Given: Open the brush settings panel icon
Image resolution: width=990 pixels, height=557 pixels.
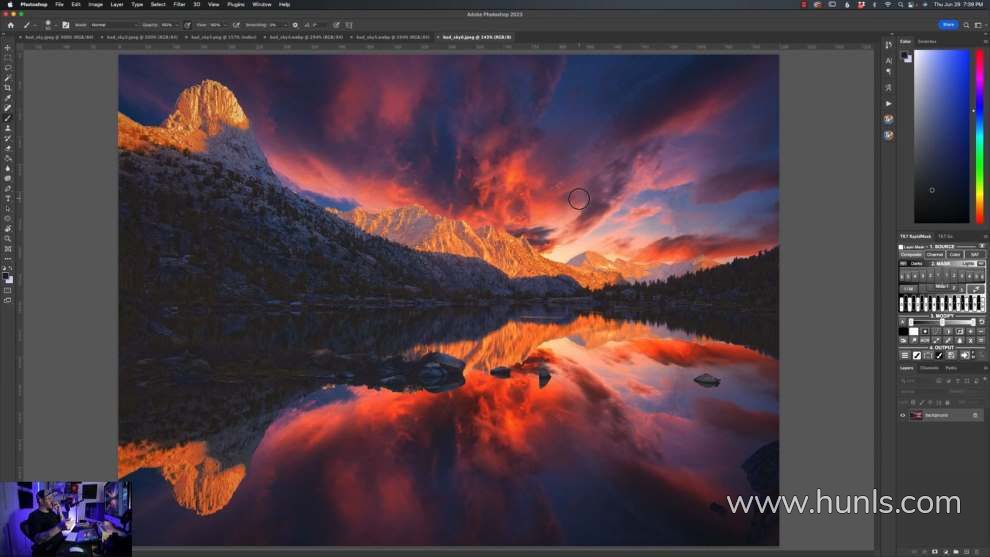Looking at the screenshot, I should coord(66,25).
